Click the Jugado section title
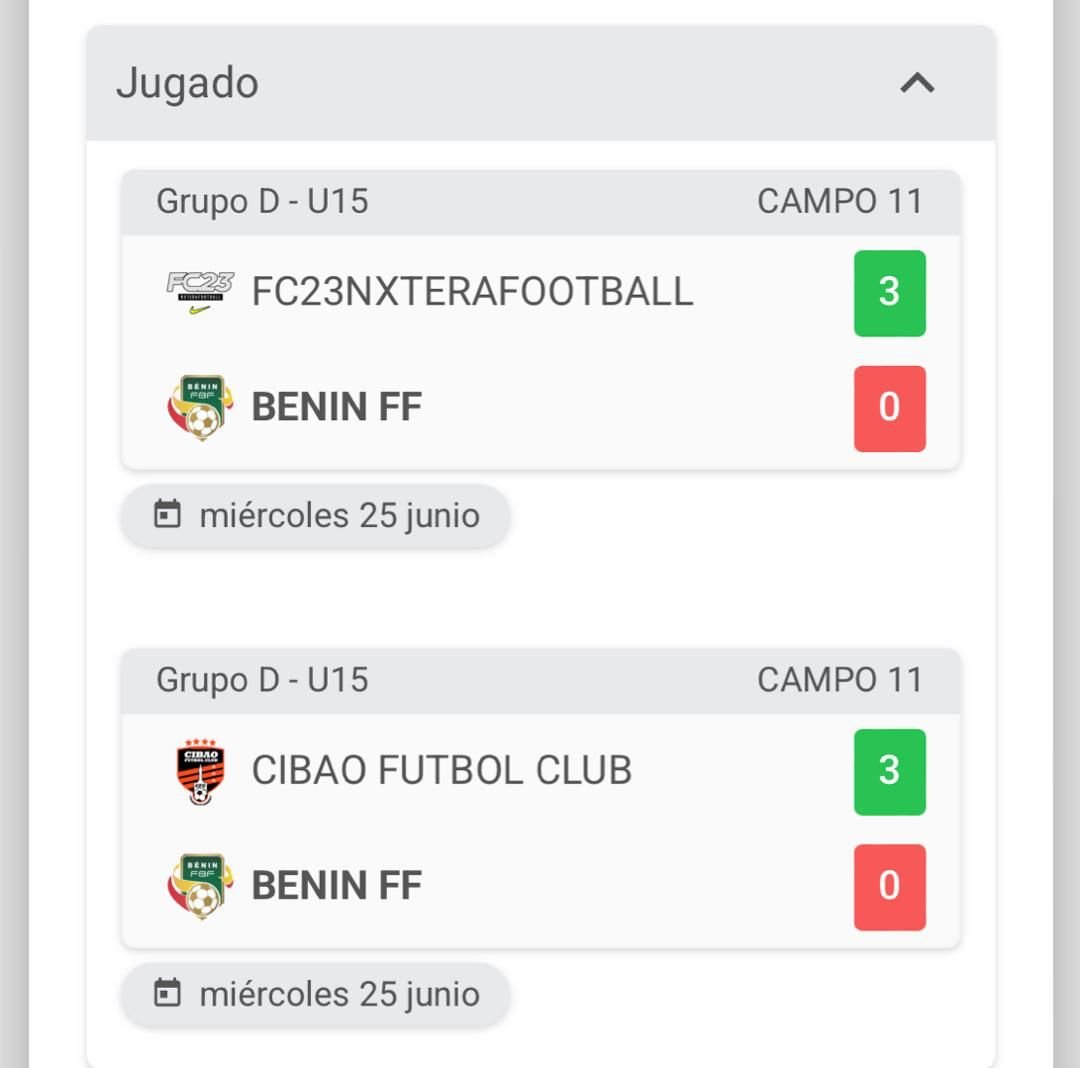Screen dimensions: 1080x1068 [x=187, y=83]
